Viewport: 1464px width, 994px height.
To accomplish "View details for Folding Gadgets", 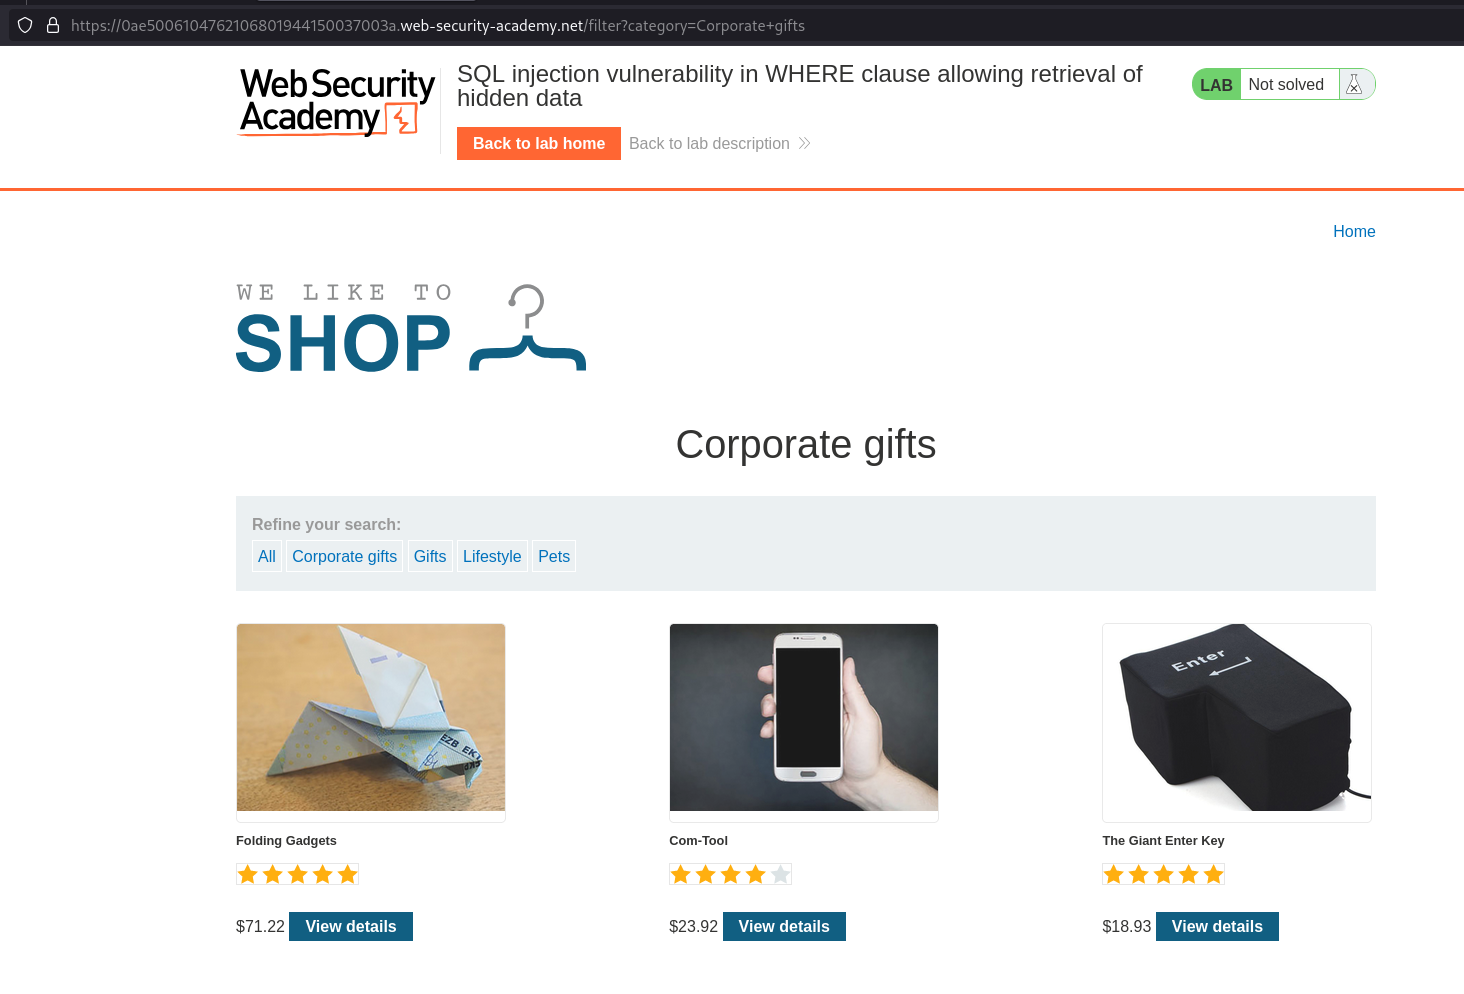I will click(x=351, y=927).
